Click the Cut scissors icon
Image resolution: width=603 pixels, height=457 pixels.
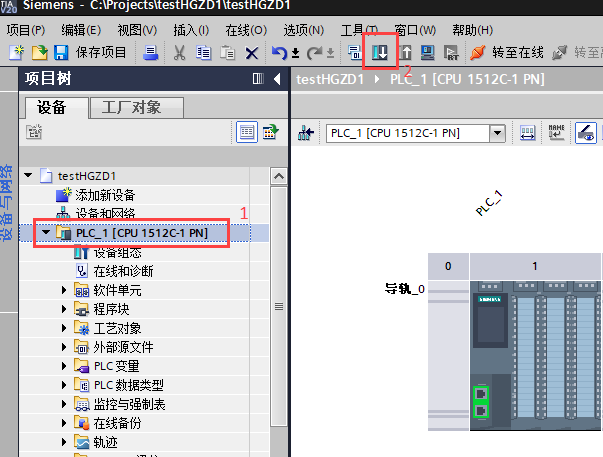point(180,52)
